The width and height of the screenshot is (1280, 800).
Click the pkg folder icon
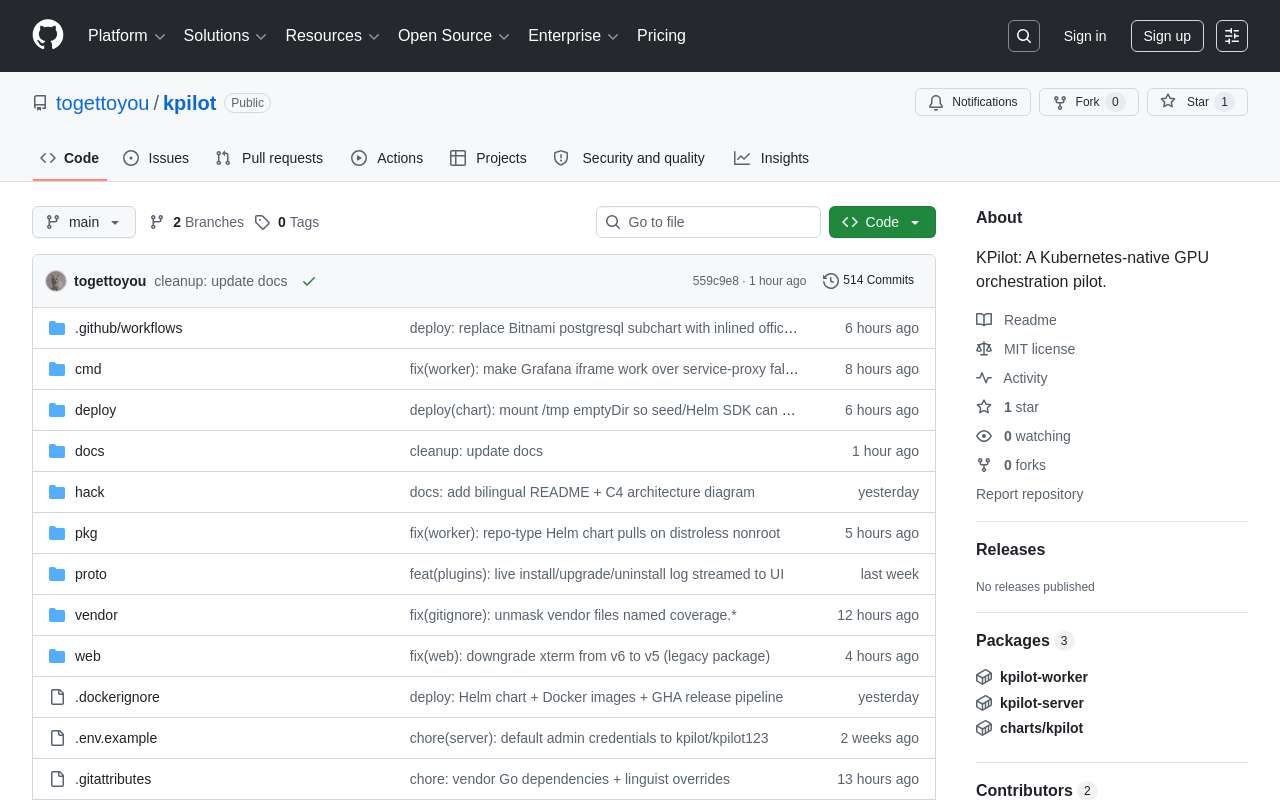(57, 533)
